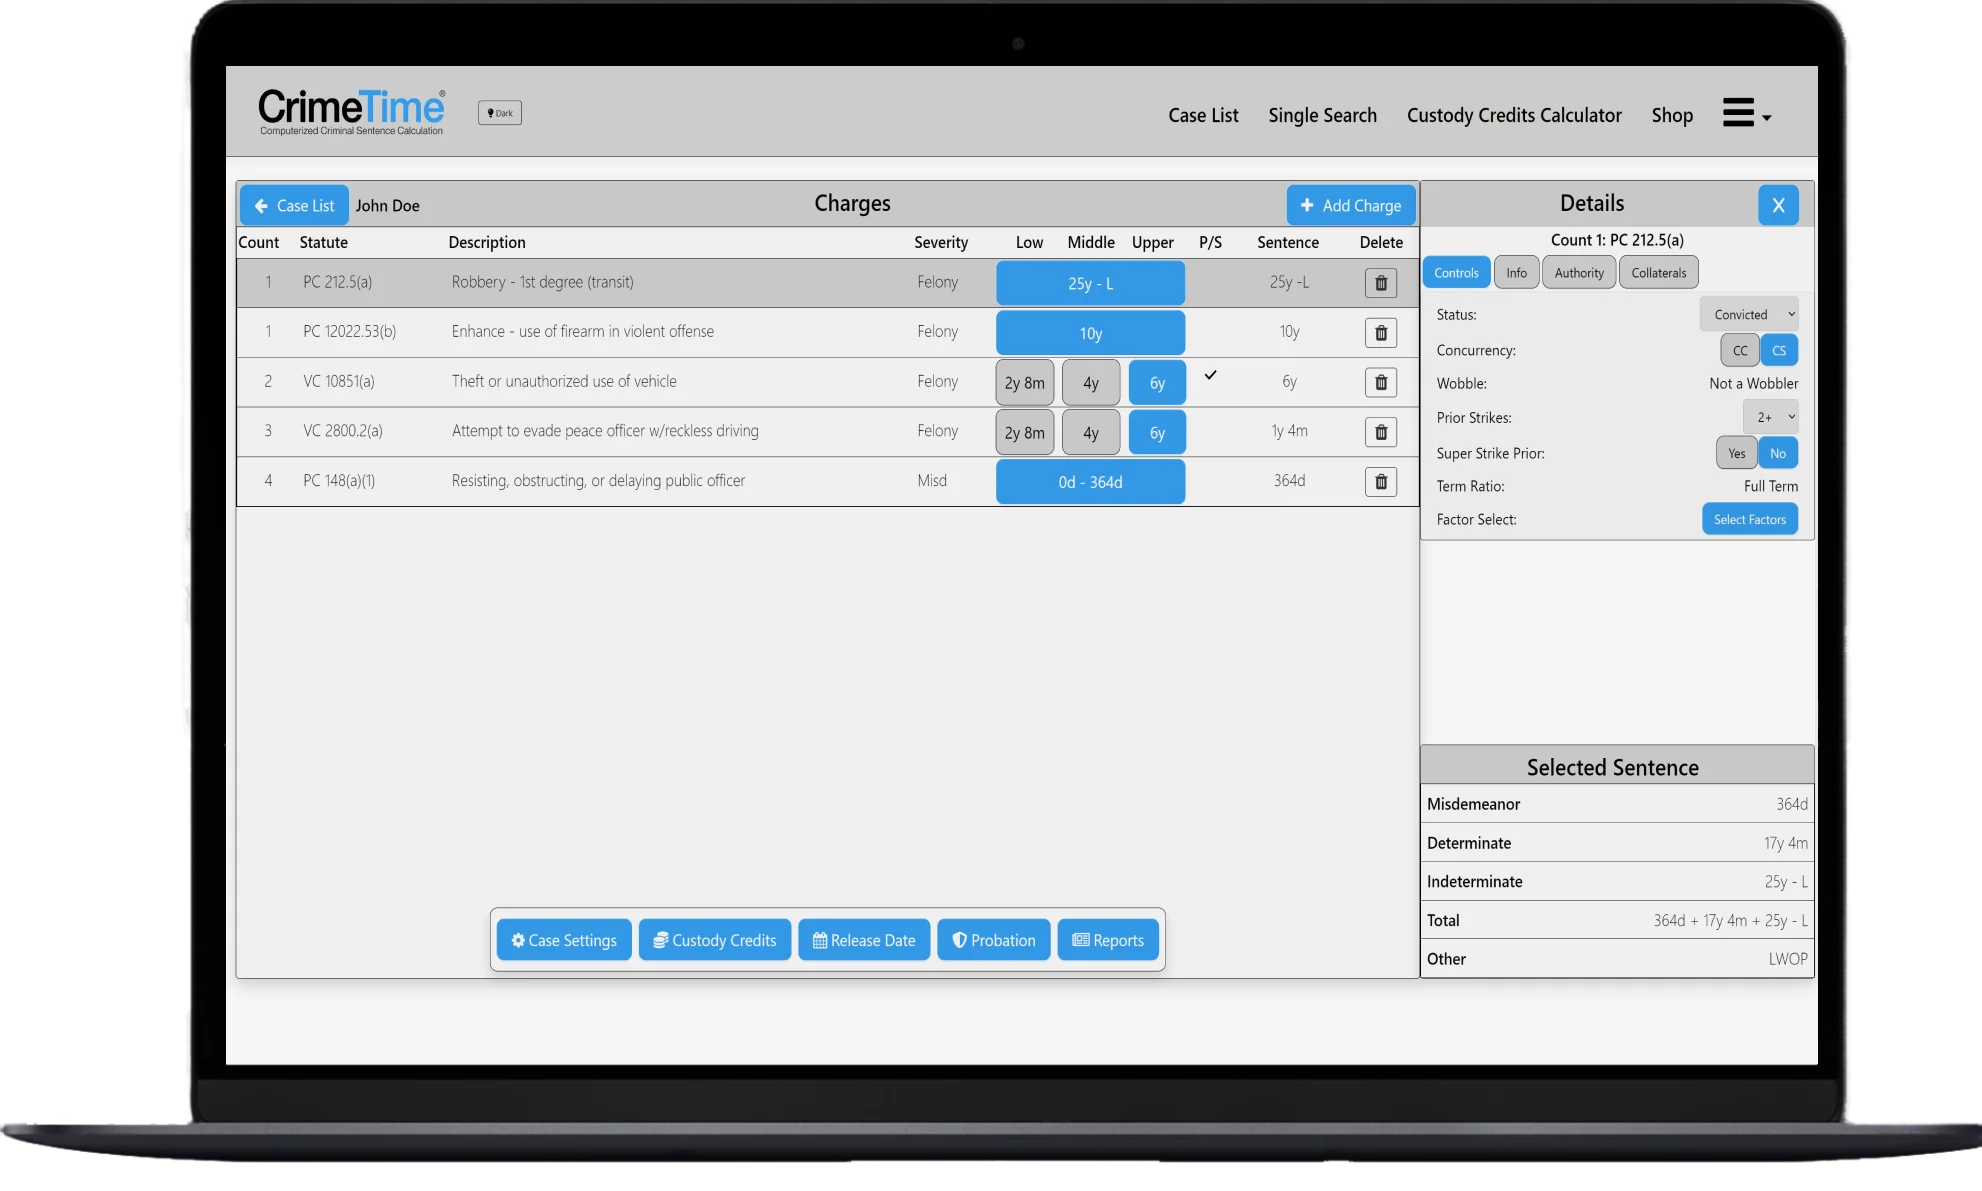The width and height of the screenshot is (1982, 1191).
Task: Switch to the Authority tab
Action: (1578, 273)
